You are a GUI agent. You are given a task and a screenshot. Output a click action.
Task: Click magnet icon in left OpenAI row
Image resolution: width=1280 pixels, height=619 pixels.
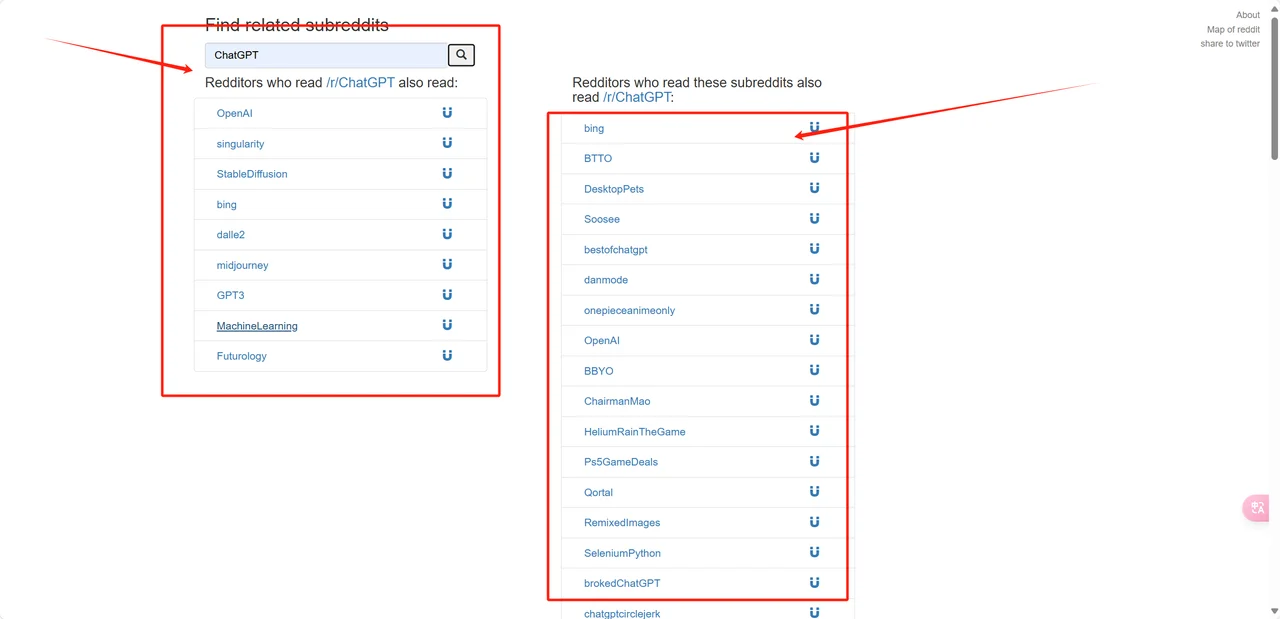tap(447, 113)
